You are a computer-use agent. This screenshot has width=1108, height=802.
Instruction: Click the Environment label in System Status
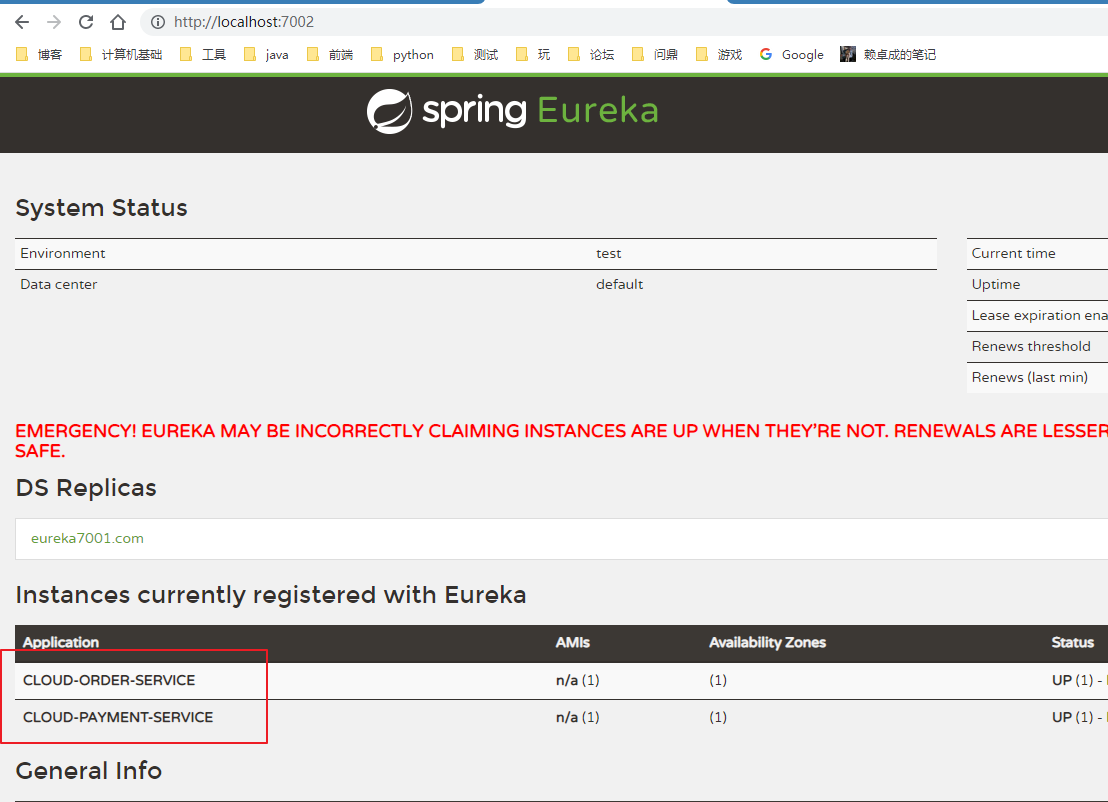(x=63, y=254)
